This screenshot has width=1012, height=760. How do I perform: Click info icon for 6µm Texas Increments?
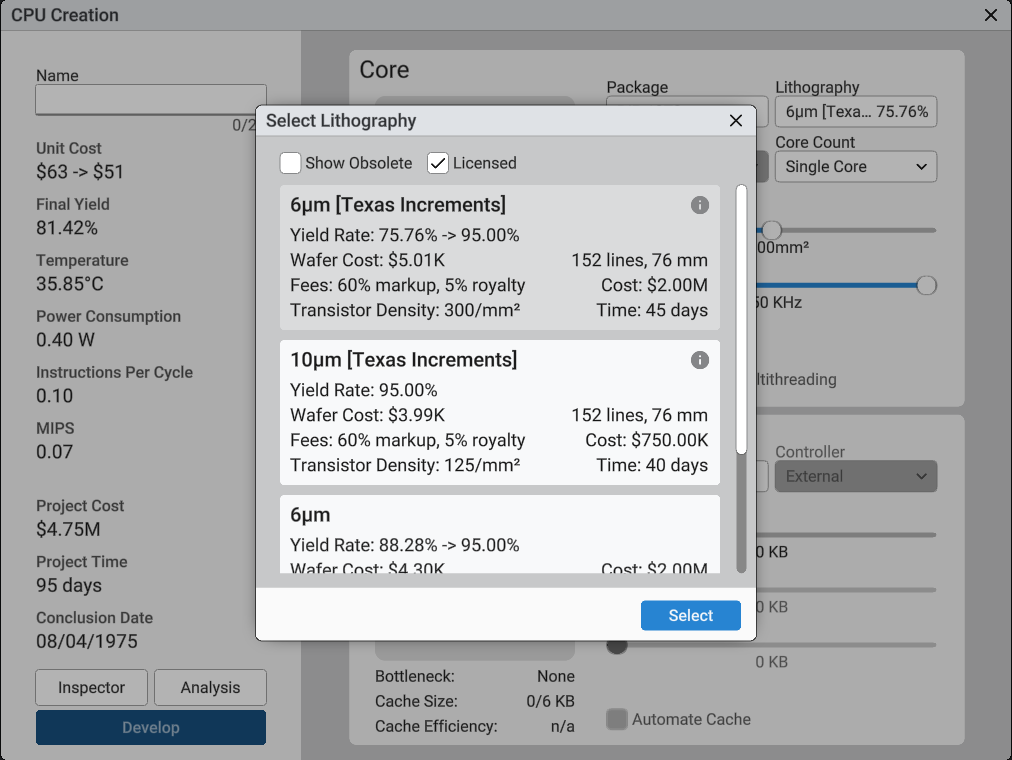point(700,205)
